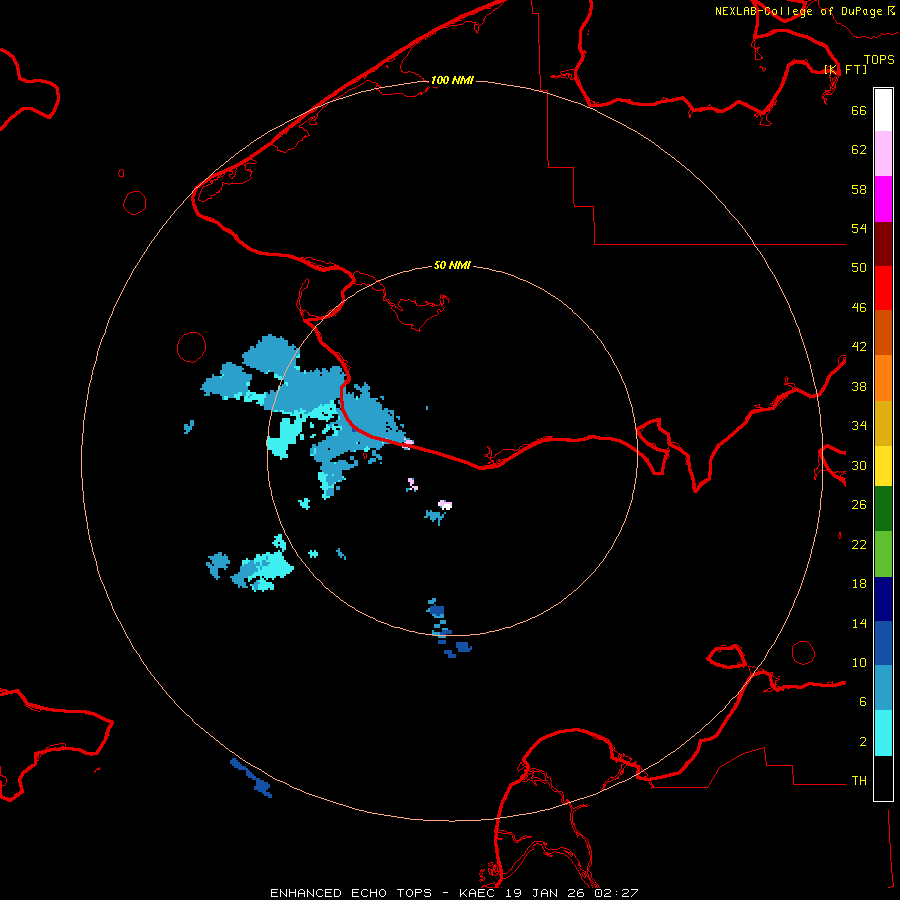Click the "TH" threshold label
Viewport: 900px width, 900px height.
pyautogui.click(x=859, y=781)
